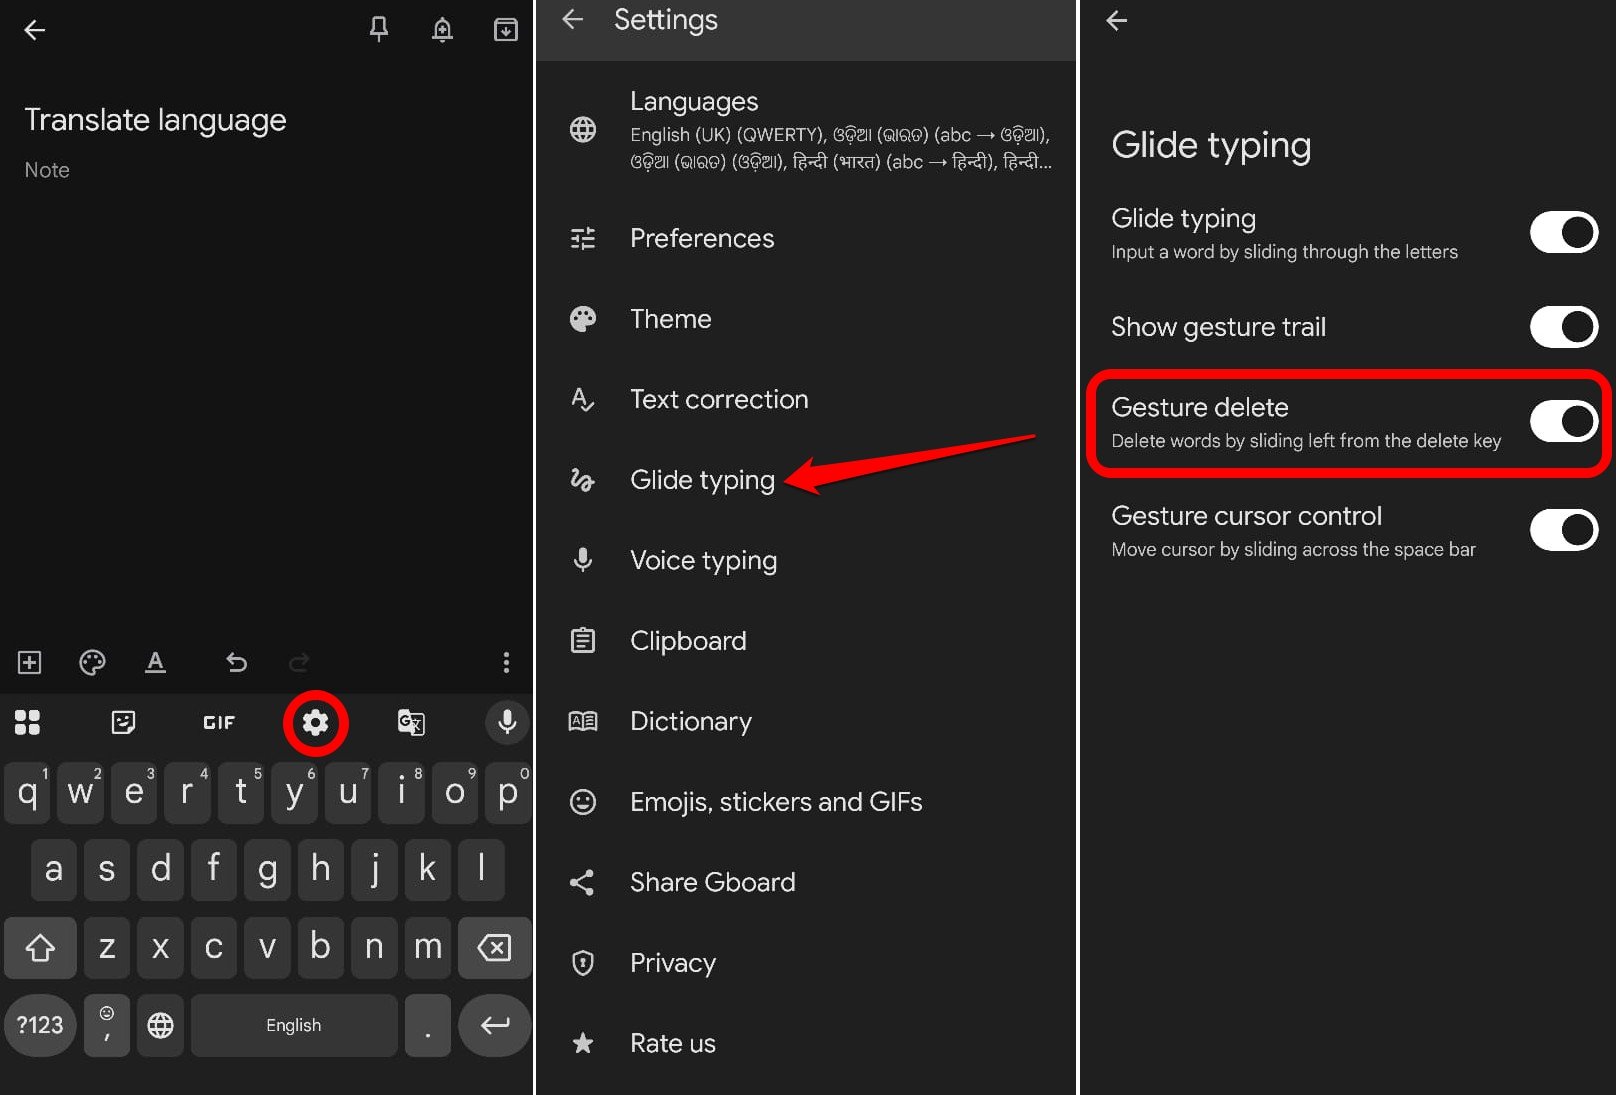The height and width of the screenshot is (1095, 1616).
Task: Go back from the note editor
Action: [35, 30]
